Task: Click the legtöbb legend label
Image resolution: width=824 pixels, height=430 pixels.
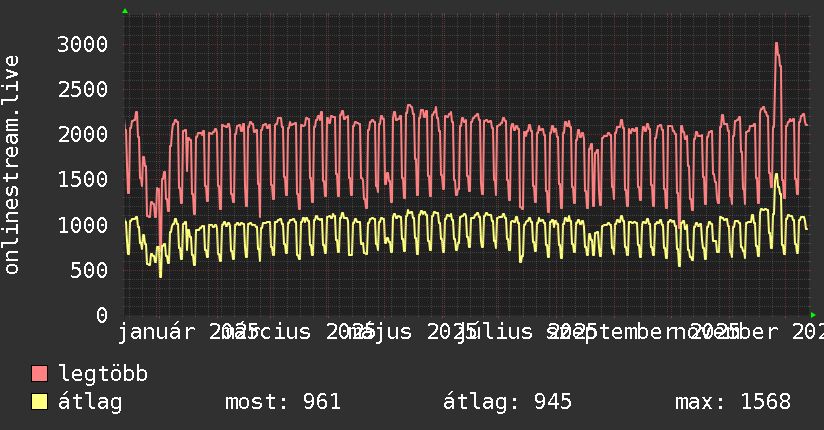Action: tap(103, 374)
